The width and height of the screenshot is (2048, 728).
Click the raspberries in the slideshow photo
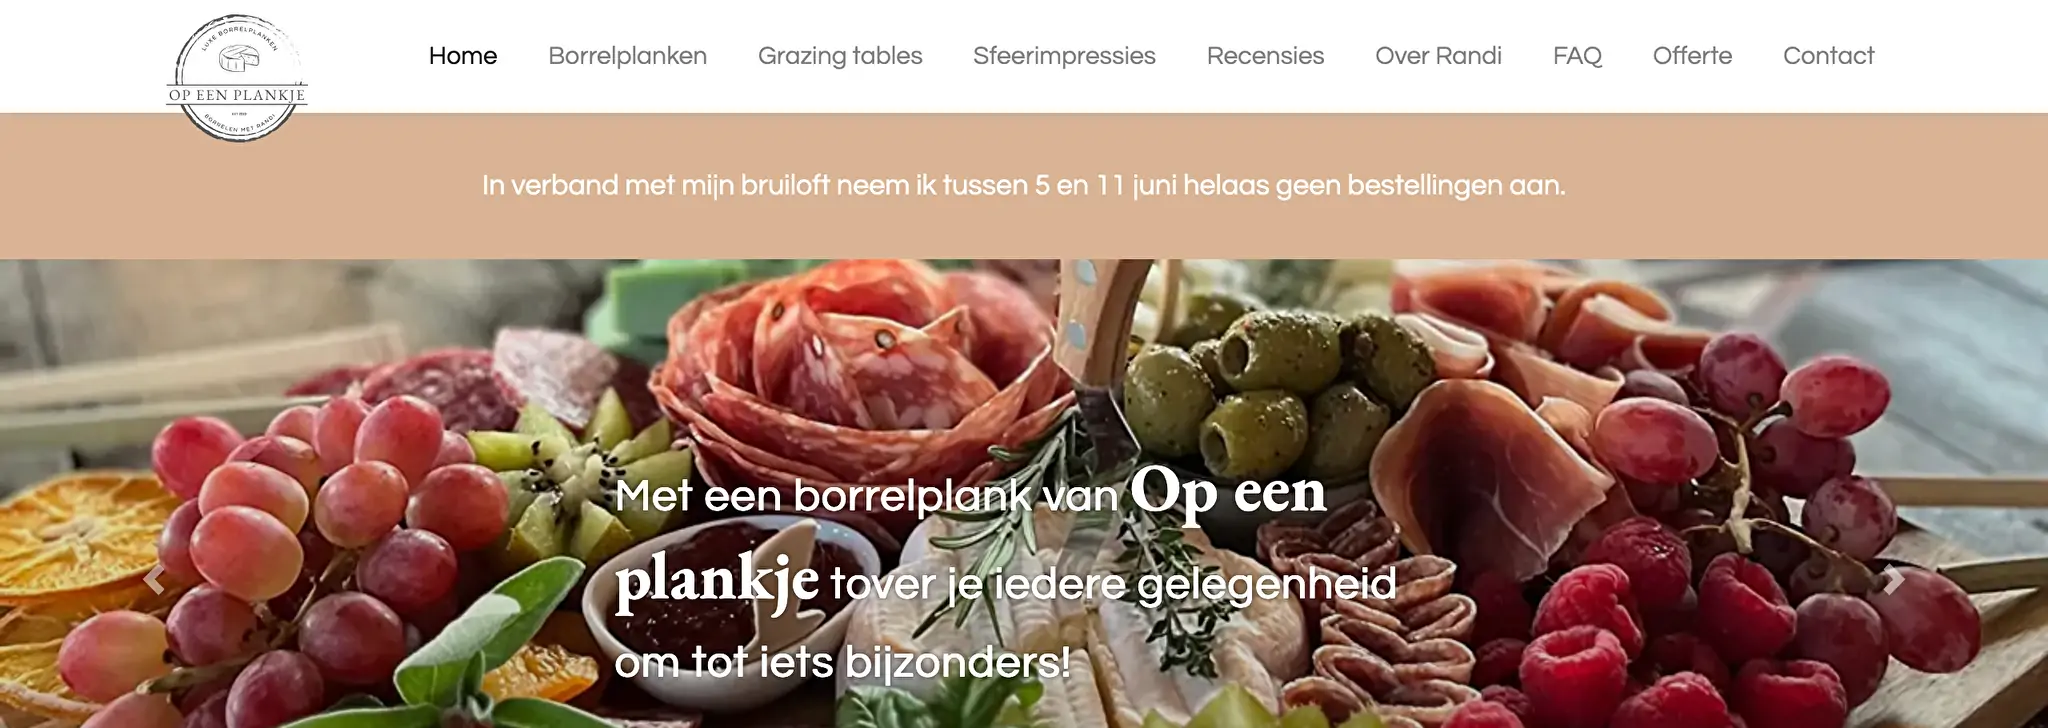pos(1640,630)
